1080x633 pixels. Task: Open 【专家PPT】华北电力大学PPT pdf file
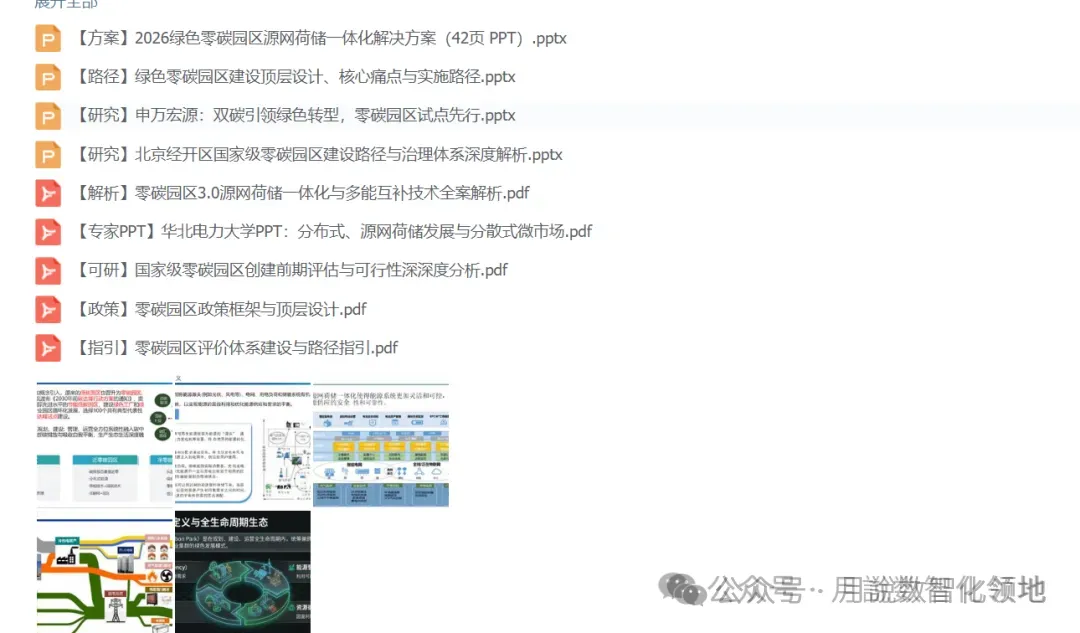pyautogui.click(x=333, y=231)
